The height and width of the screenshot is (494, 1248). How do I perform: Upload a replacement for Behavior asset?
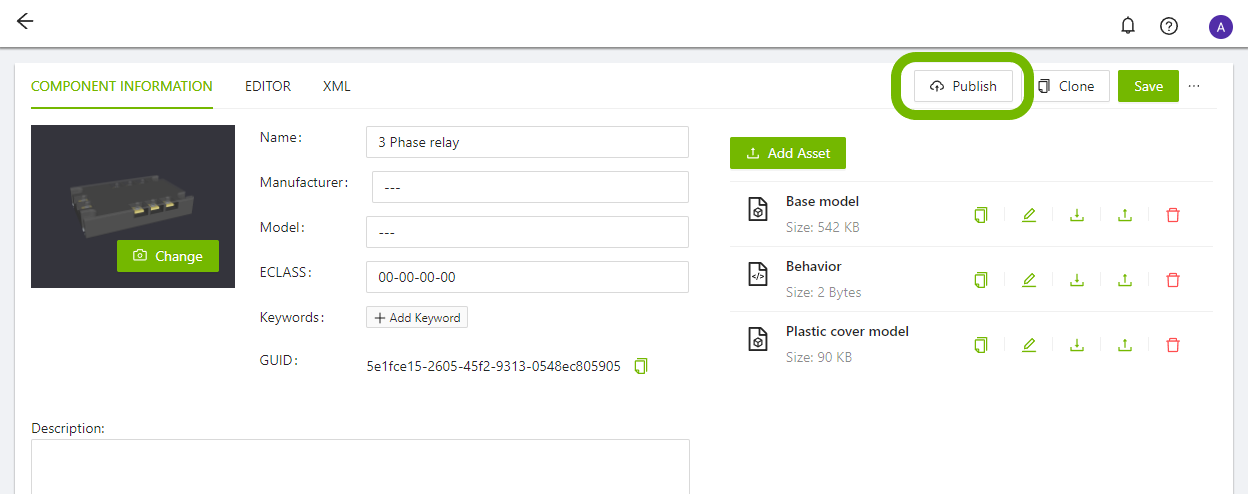pos(1125,280)
